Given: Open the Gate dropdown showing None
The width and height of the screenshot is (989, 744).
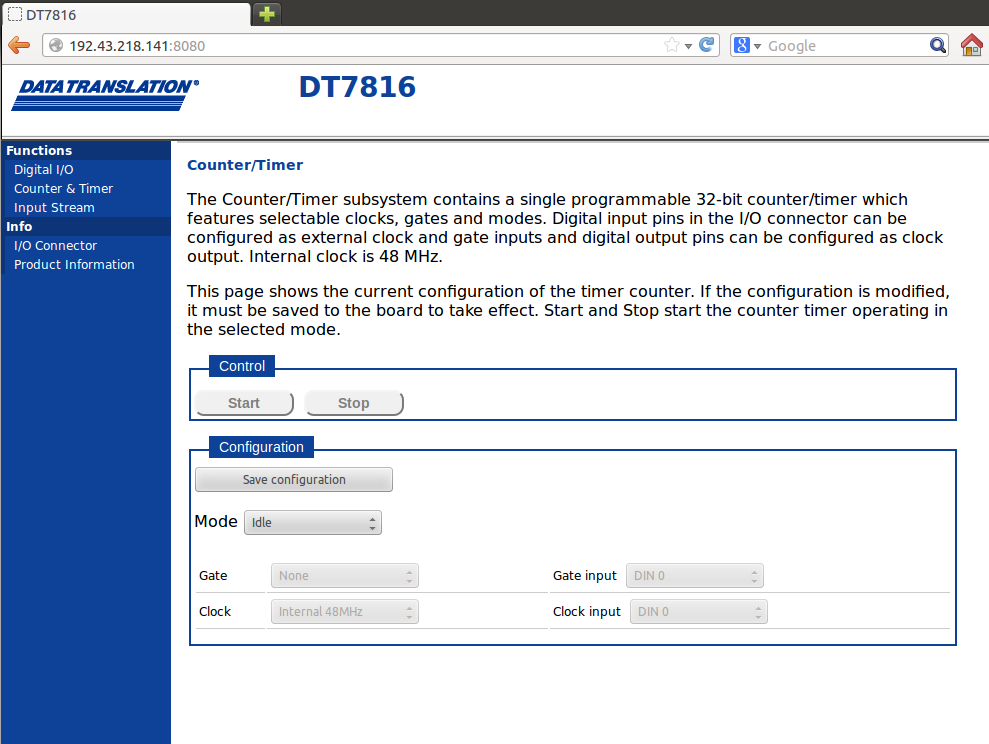Looking at the screenshot, I should 344,576.
